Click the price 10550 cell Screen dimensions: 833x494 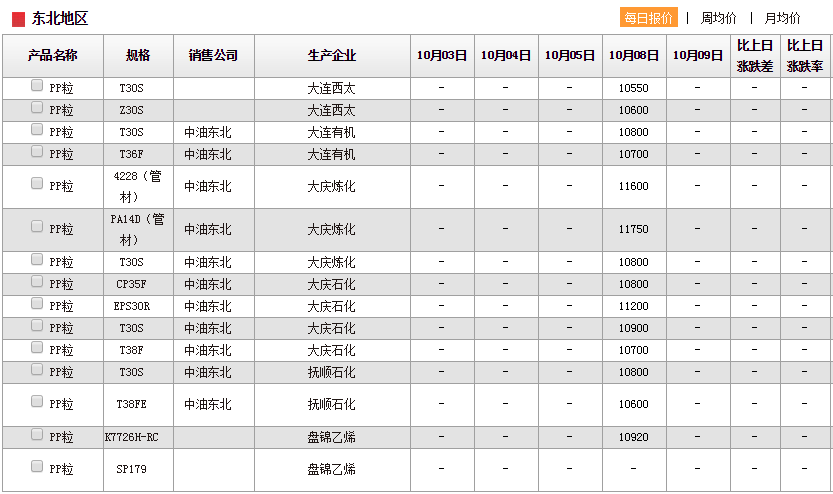pyautogui.click(x=634, y=88)
